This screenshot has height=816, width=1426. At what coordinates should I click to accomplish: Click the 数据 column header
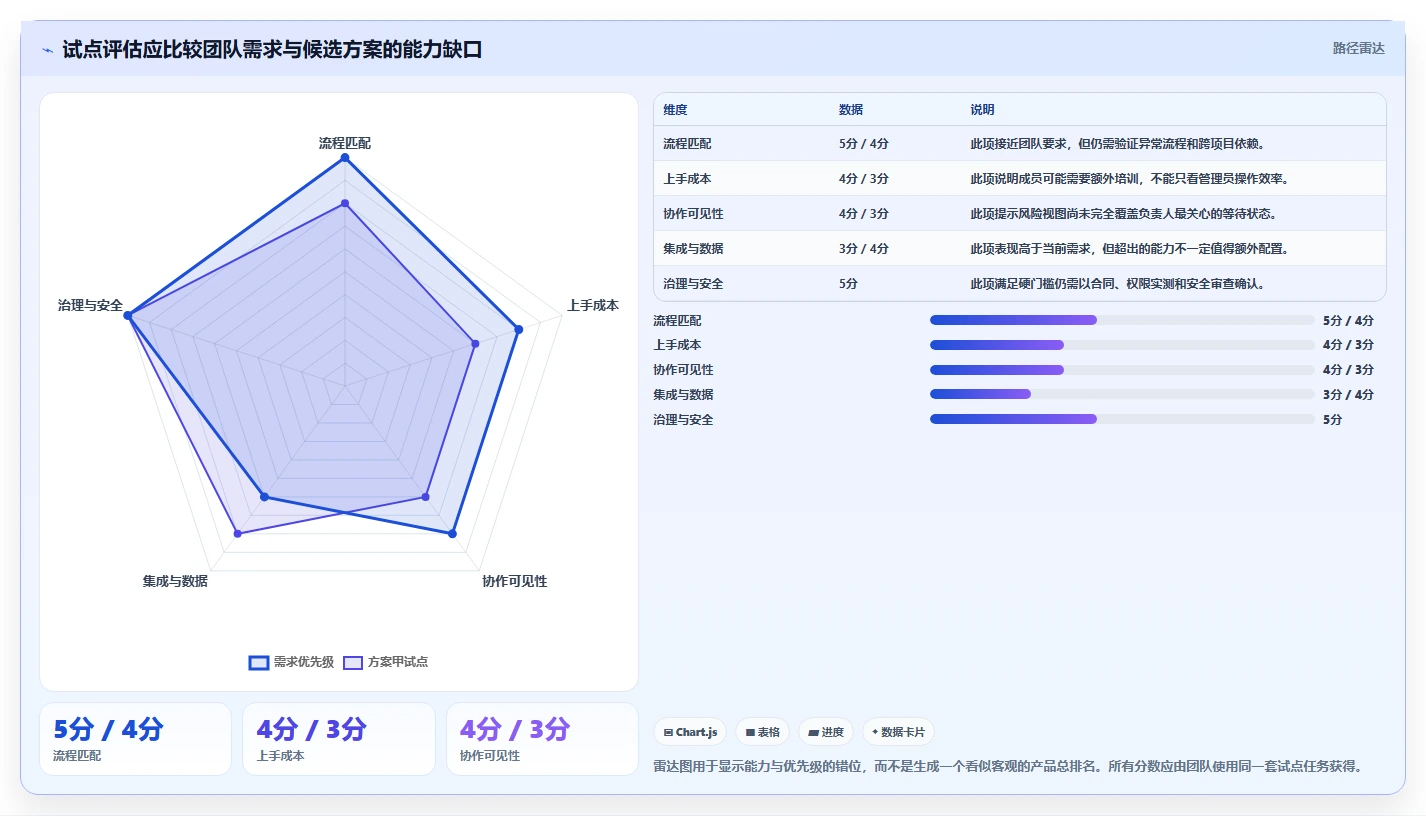851,110
